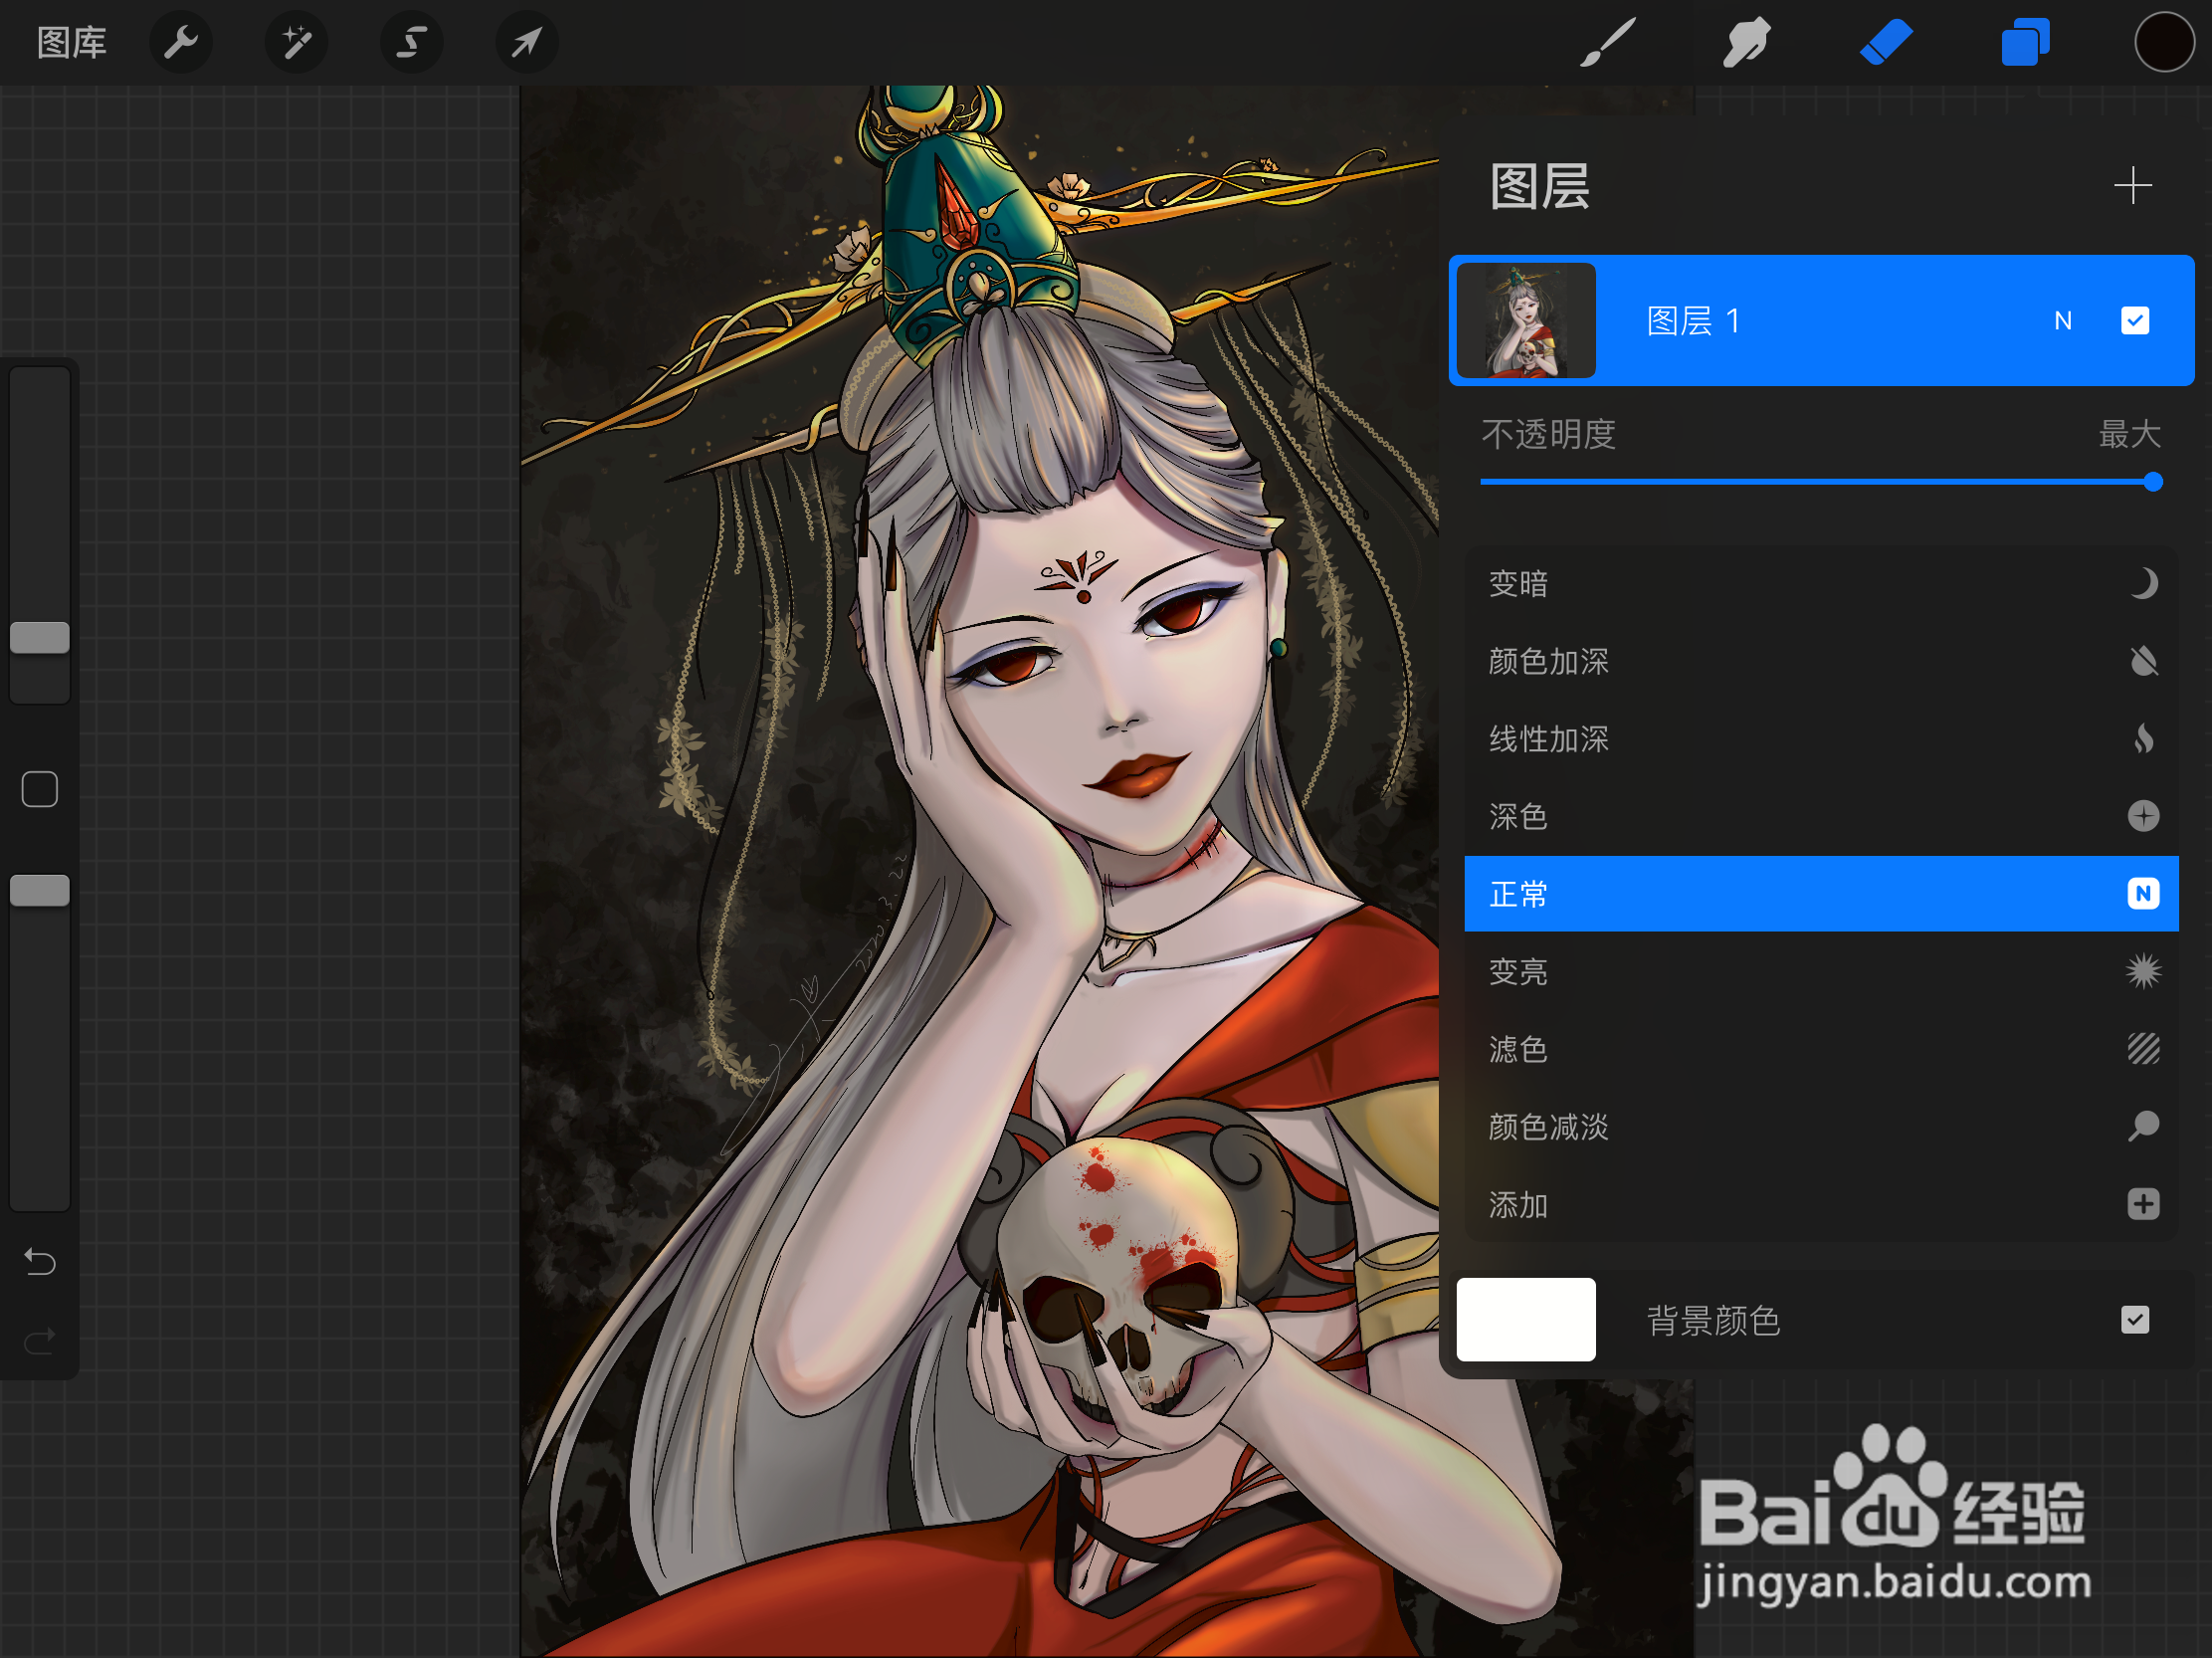Image resolution: width=2212 pixels, height=1658 pixels.
Task: Choose the 线性加深 blend mode
Action: pyautogui.click(x=1821, y=739)
